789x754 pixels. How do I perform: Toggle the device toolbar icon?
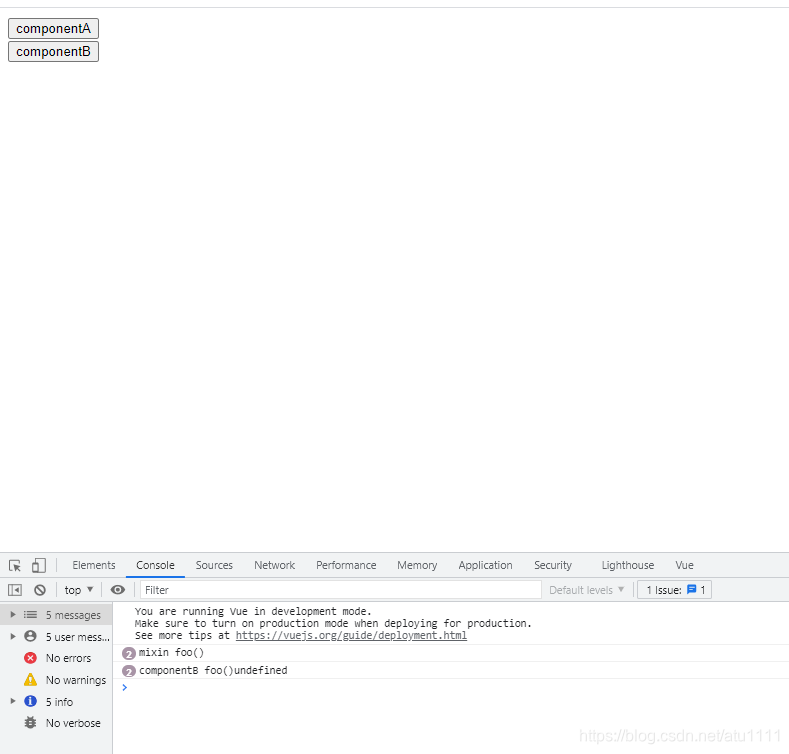click(x=39, y=566)
